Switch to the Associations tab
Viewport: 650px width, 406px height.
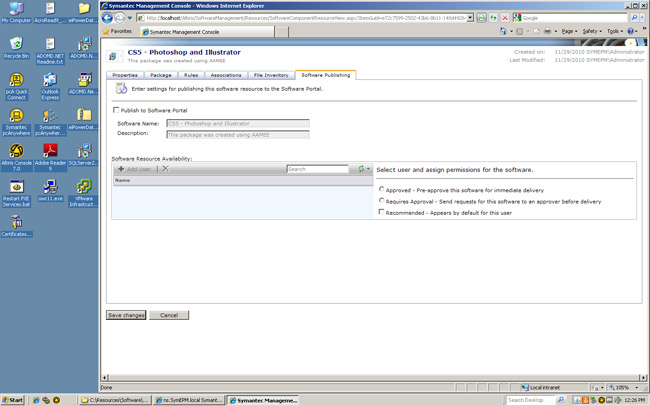pyautogui.click(x=226, y=75)
